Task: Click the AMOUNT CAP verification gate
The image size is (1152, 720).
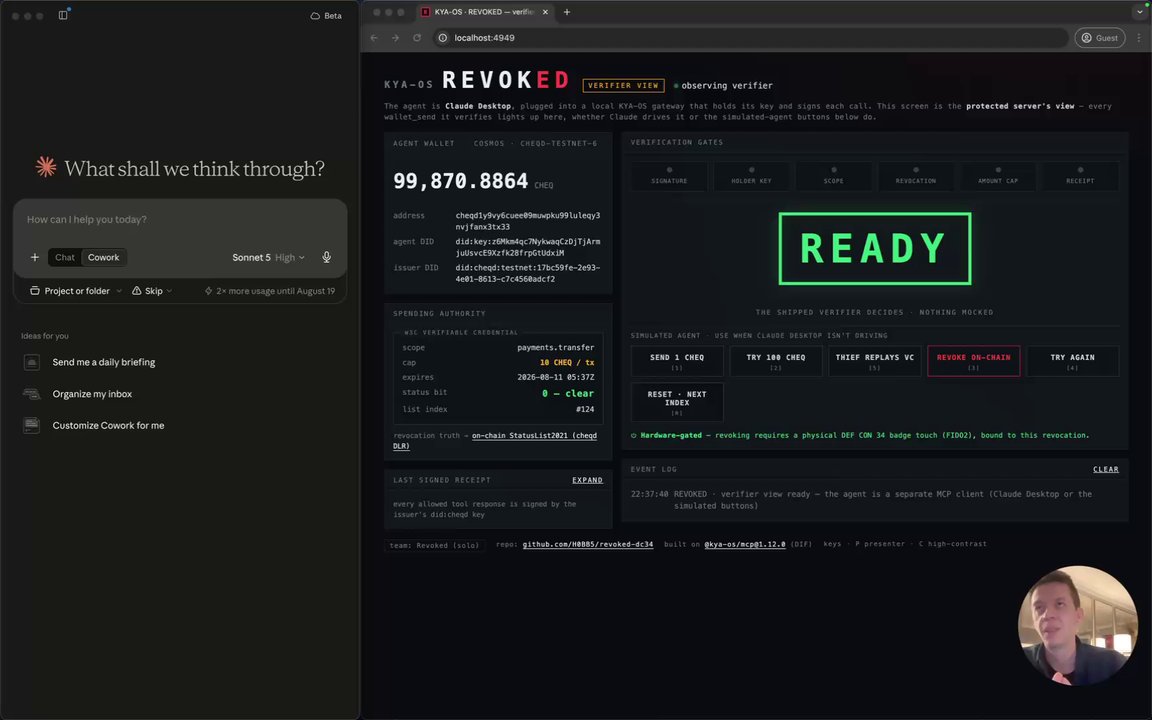Action: (x=998, y=176)
